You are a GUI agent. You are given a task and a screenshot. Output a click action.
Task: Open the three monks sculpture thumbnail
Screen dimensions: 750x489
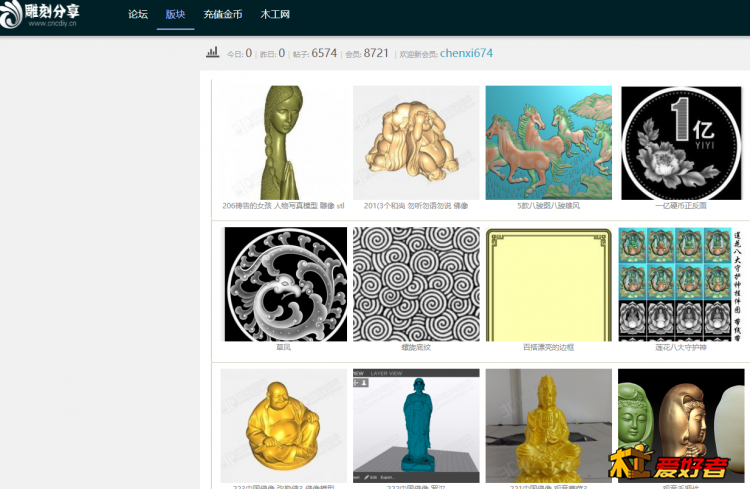pyautogui.click(x=416, y=143)
